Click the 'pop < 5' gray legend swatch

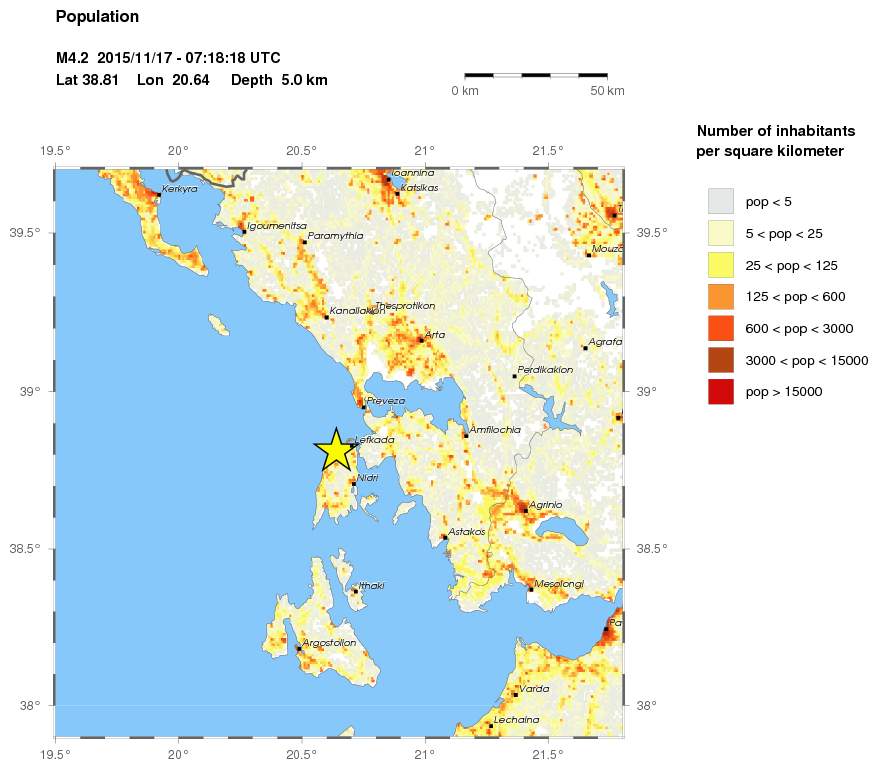click(720, 201)
